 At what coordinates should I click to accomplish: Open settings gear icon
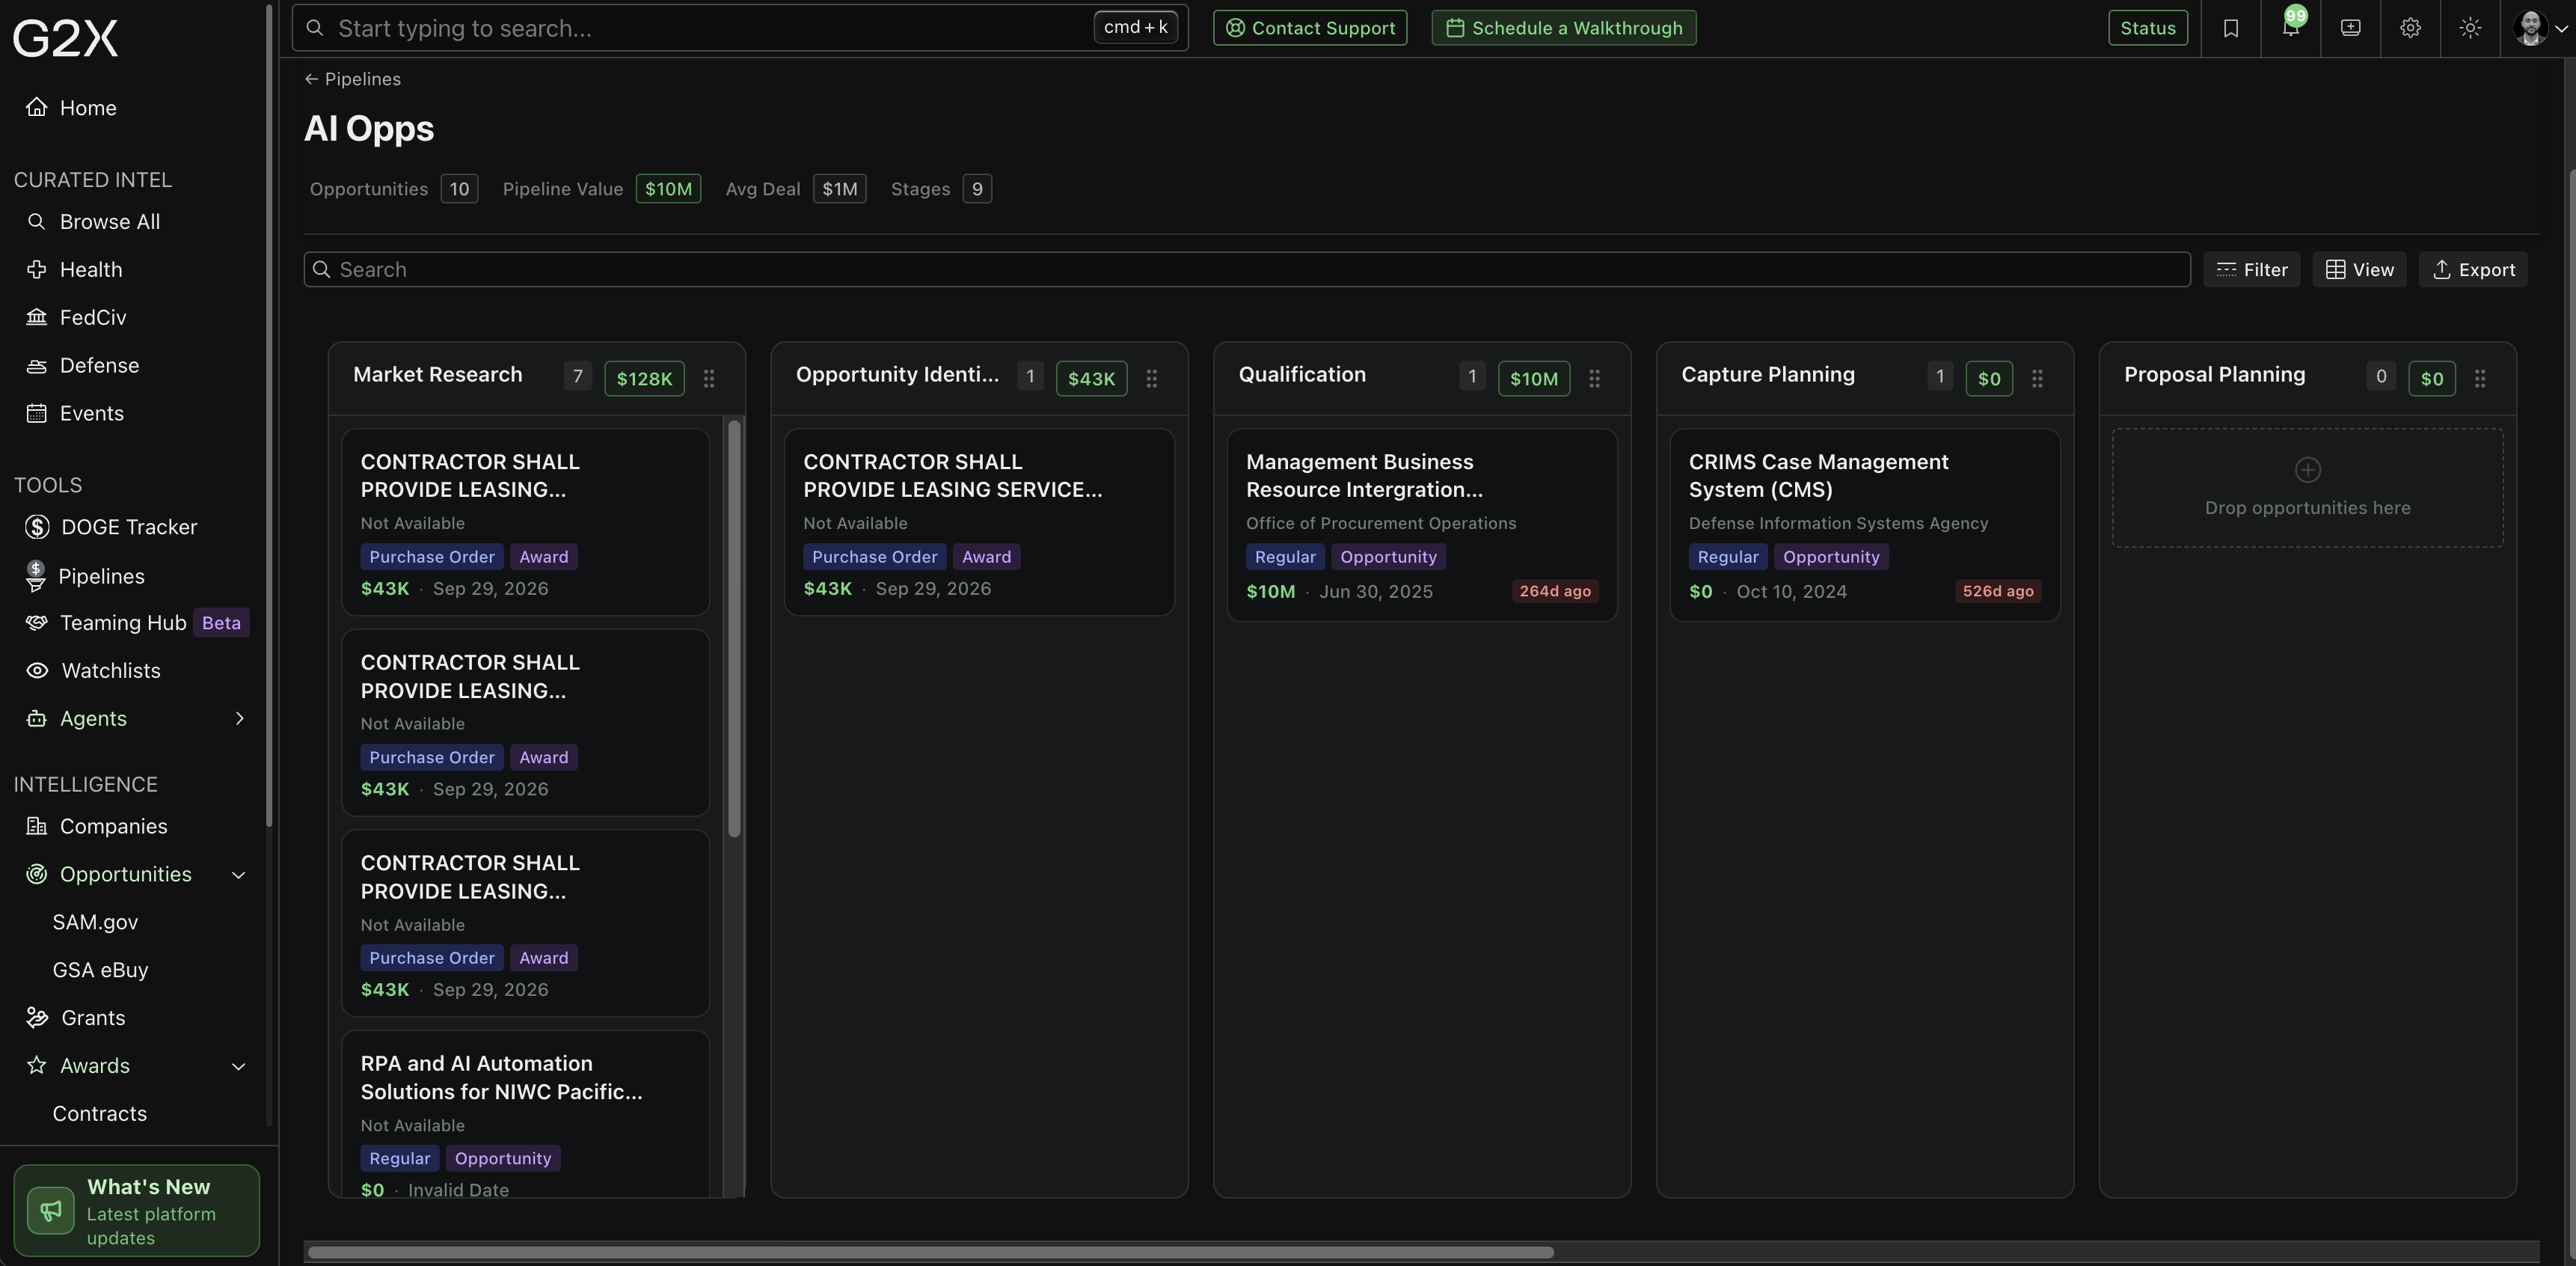click(2410, 28)
